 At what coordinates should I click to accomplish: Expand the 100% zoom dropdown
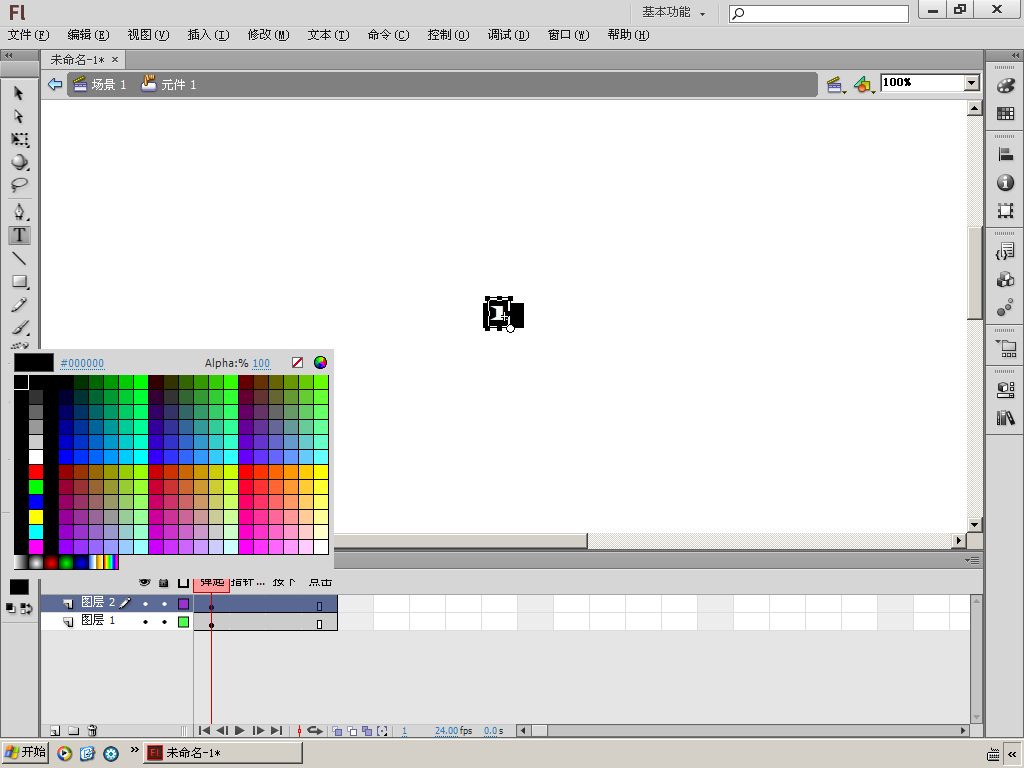point(972,82)
